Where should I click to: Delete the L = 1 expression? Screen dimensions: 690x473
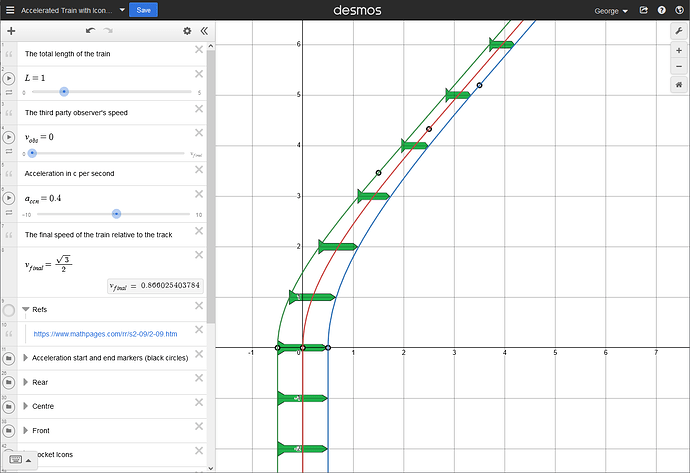[199, 73]
